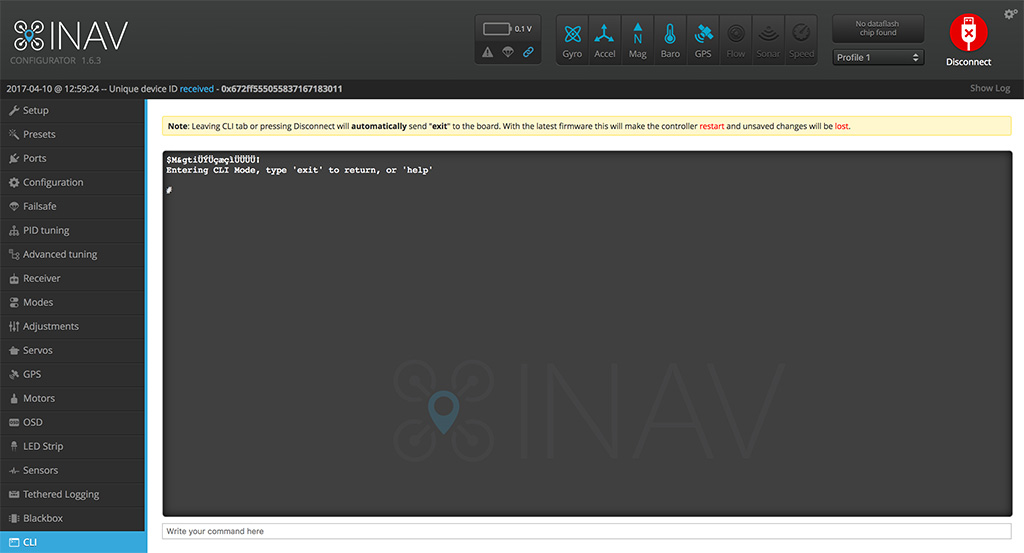Switch to the PID tuning tab
Screen dimensions: 1024x553
46,230
